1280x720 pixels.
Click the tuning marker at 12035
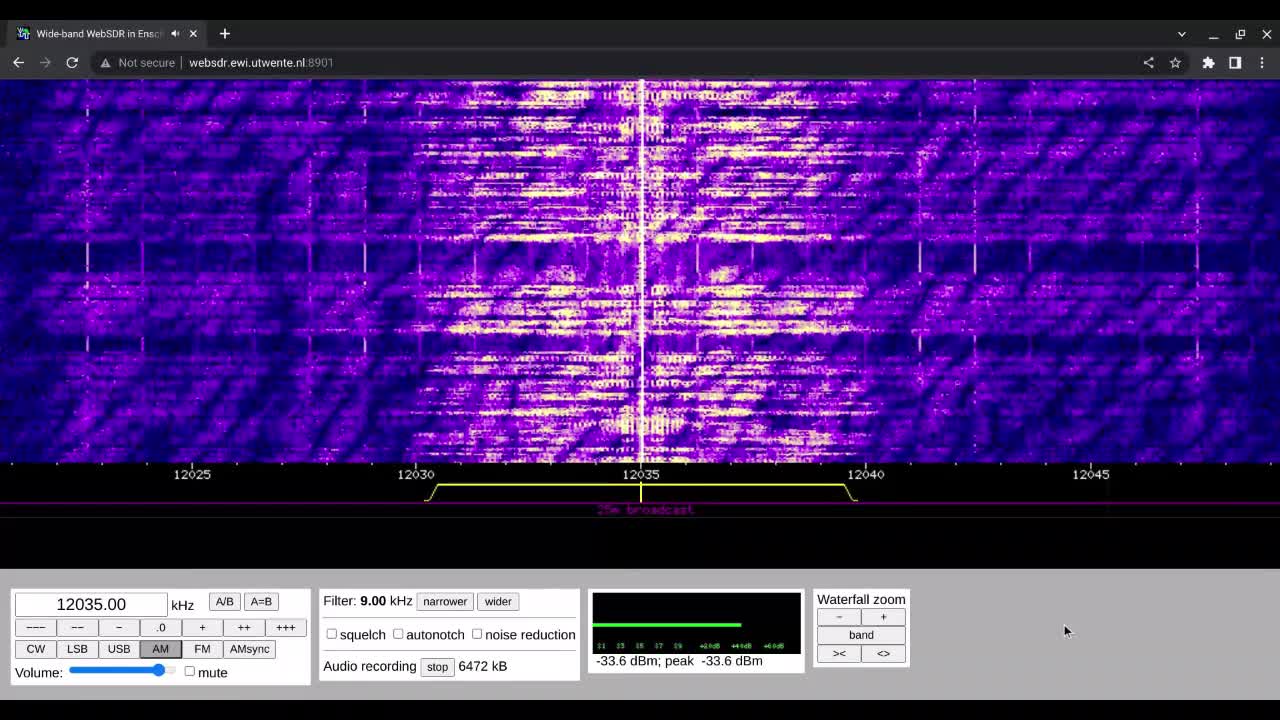[640, 492]
